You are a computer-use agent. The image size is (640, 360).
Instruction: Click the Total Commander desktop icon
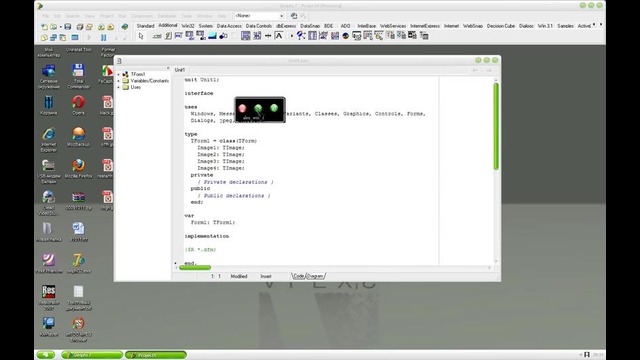[x=78, y=76]
